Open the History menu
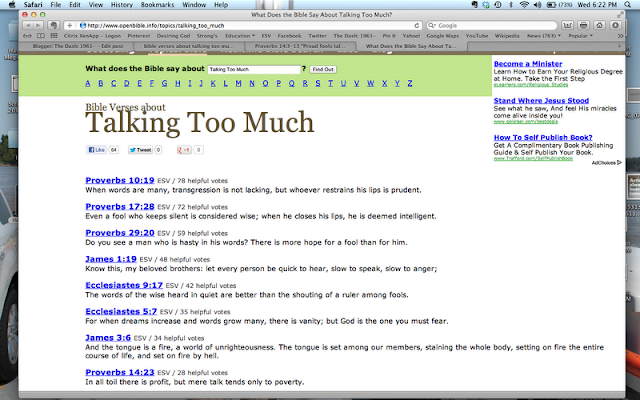Viewport: 640px width, 400px height. click(122, 4)
